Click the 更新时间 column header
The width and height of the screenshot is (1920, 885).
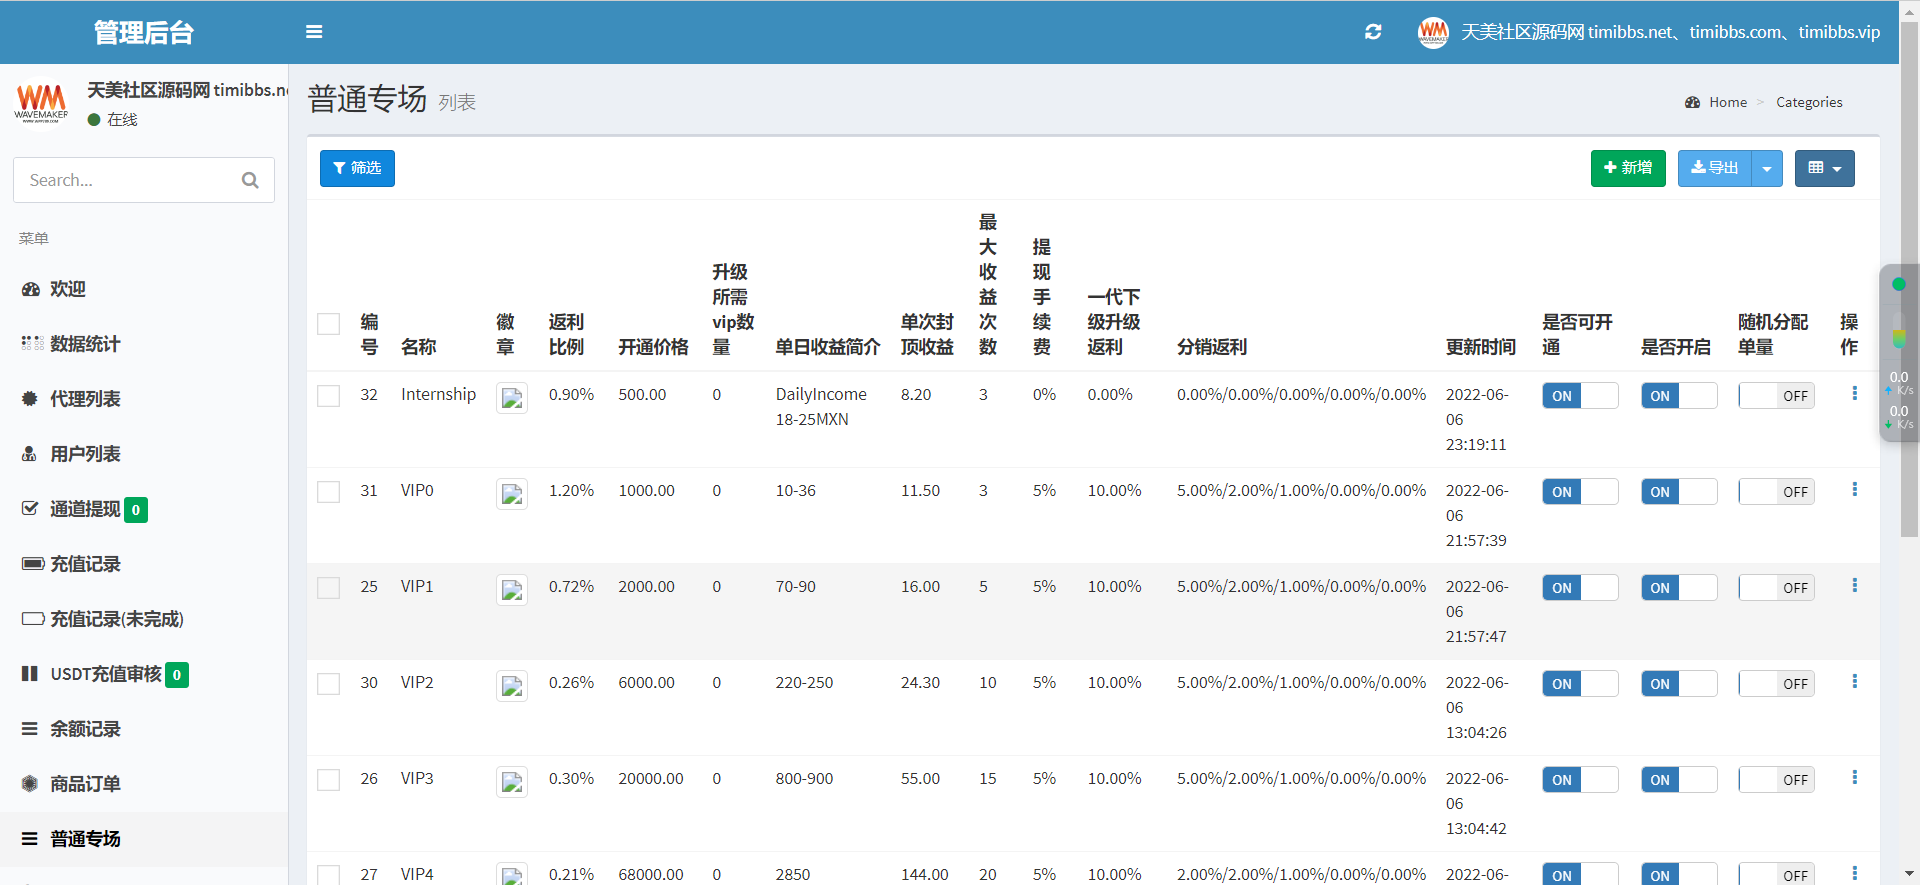1481,347
